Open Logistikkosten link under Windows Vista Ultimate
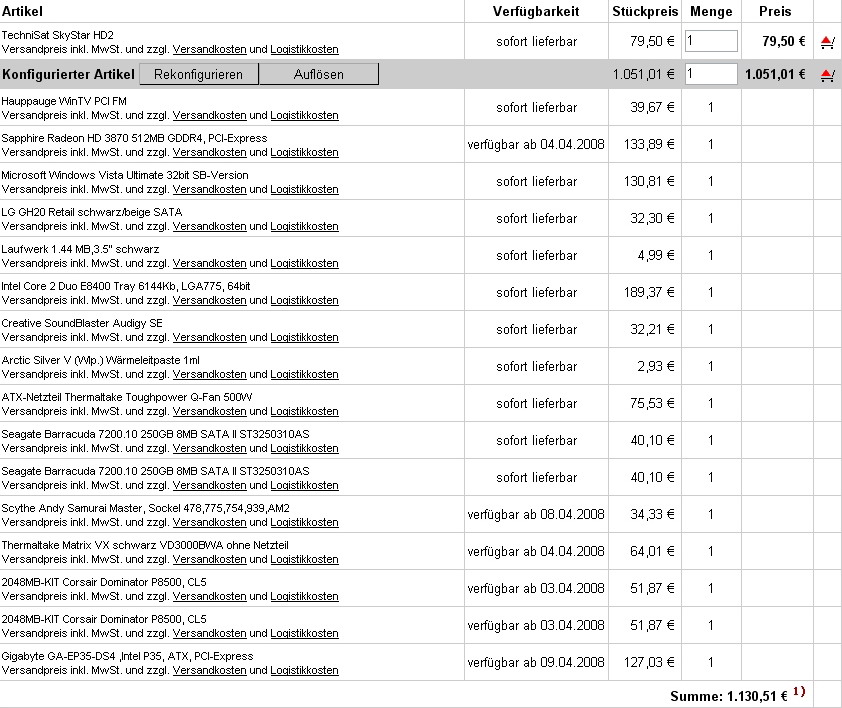The image size is (842, 708). tap(304, 190)
